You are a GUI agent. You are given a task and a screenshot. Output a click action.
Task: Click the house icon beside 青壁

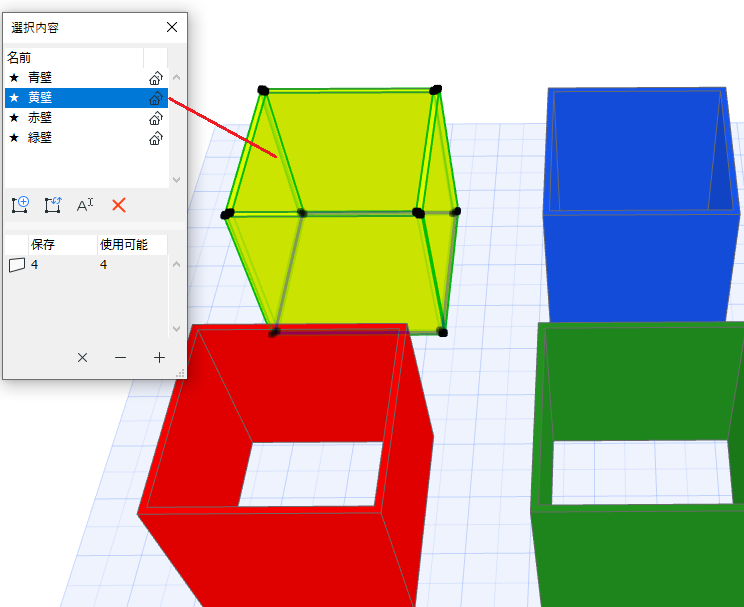tap(156, 78)
